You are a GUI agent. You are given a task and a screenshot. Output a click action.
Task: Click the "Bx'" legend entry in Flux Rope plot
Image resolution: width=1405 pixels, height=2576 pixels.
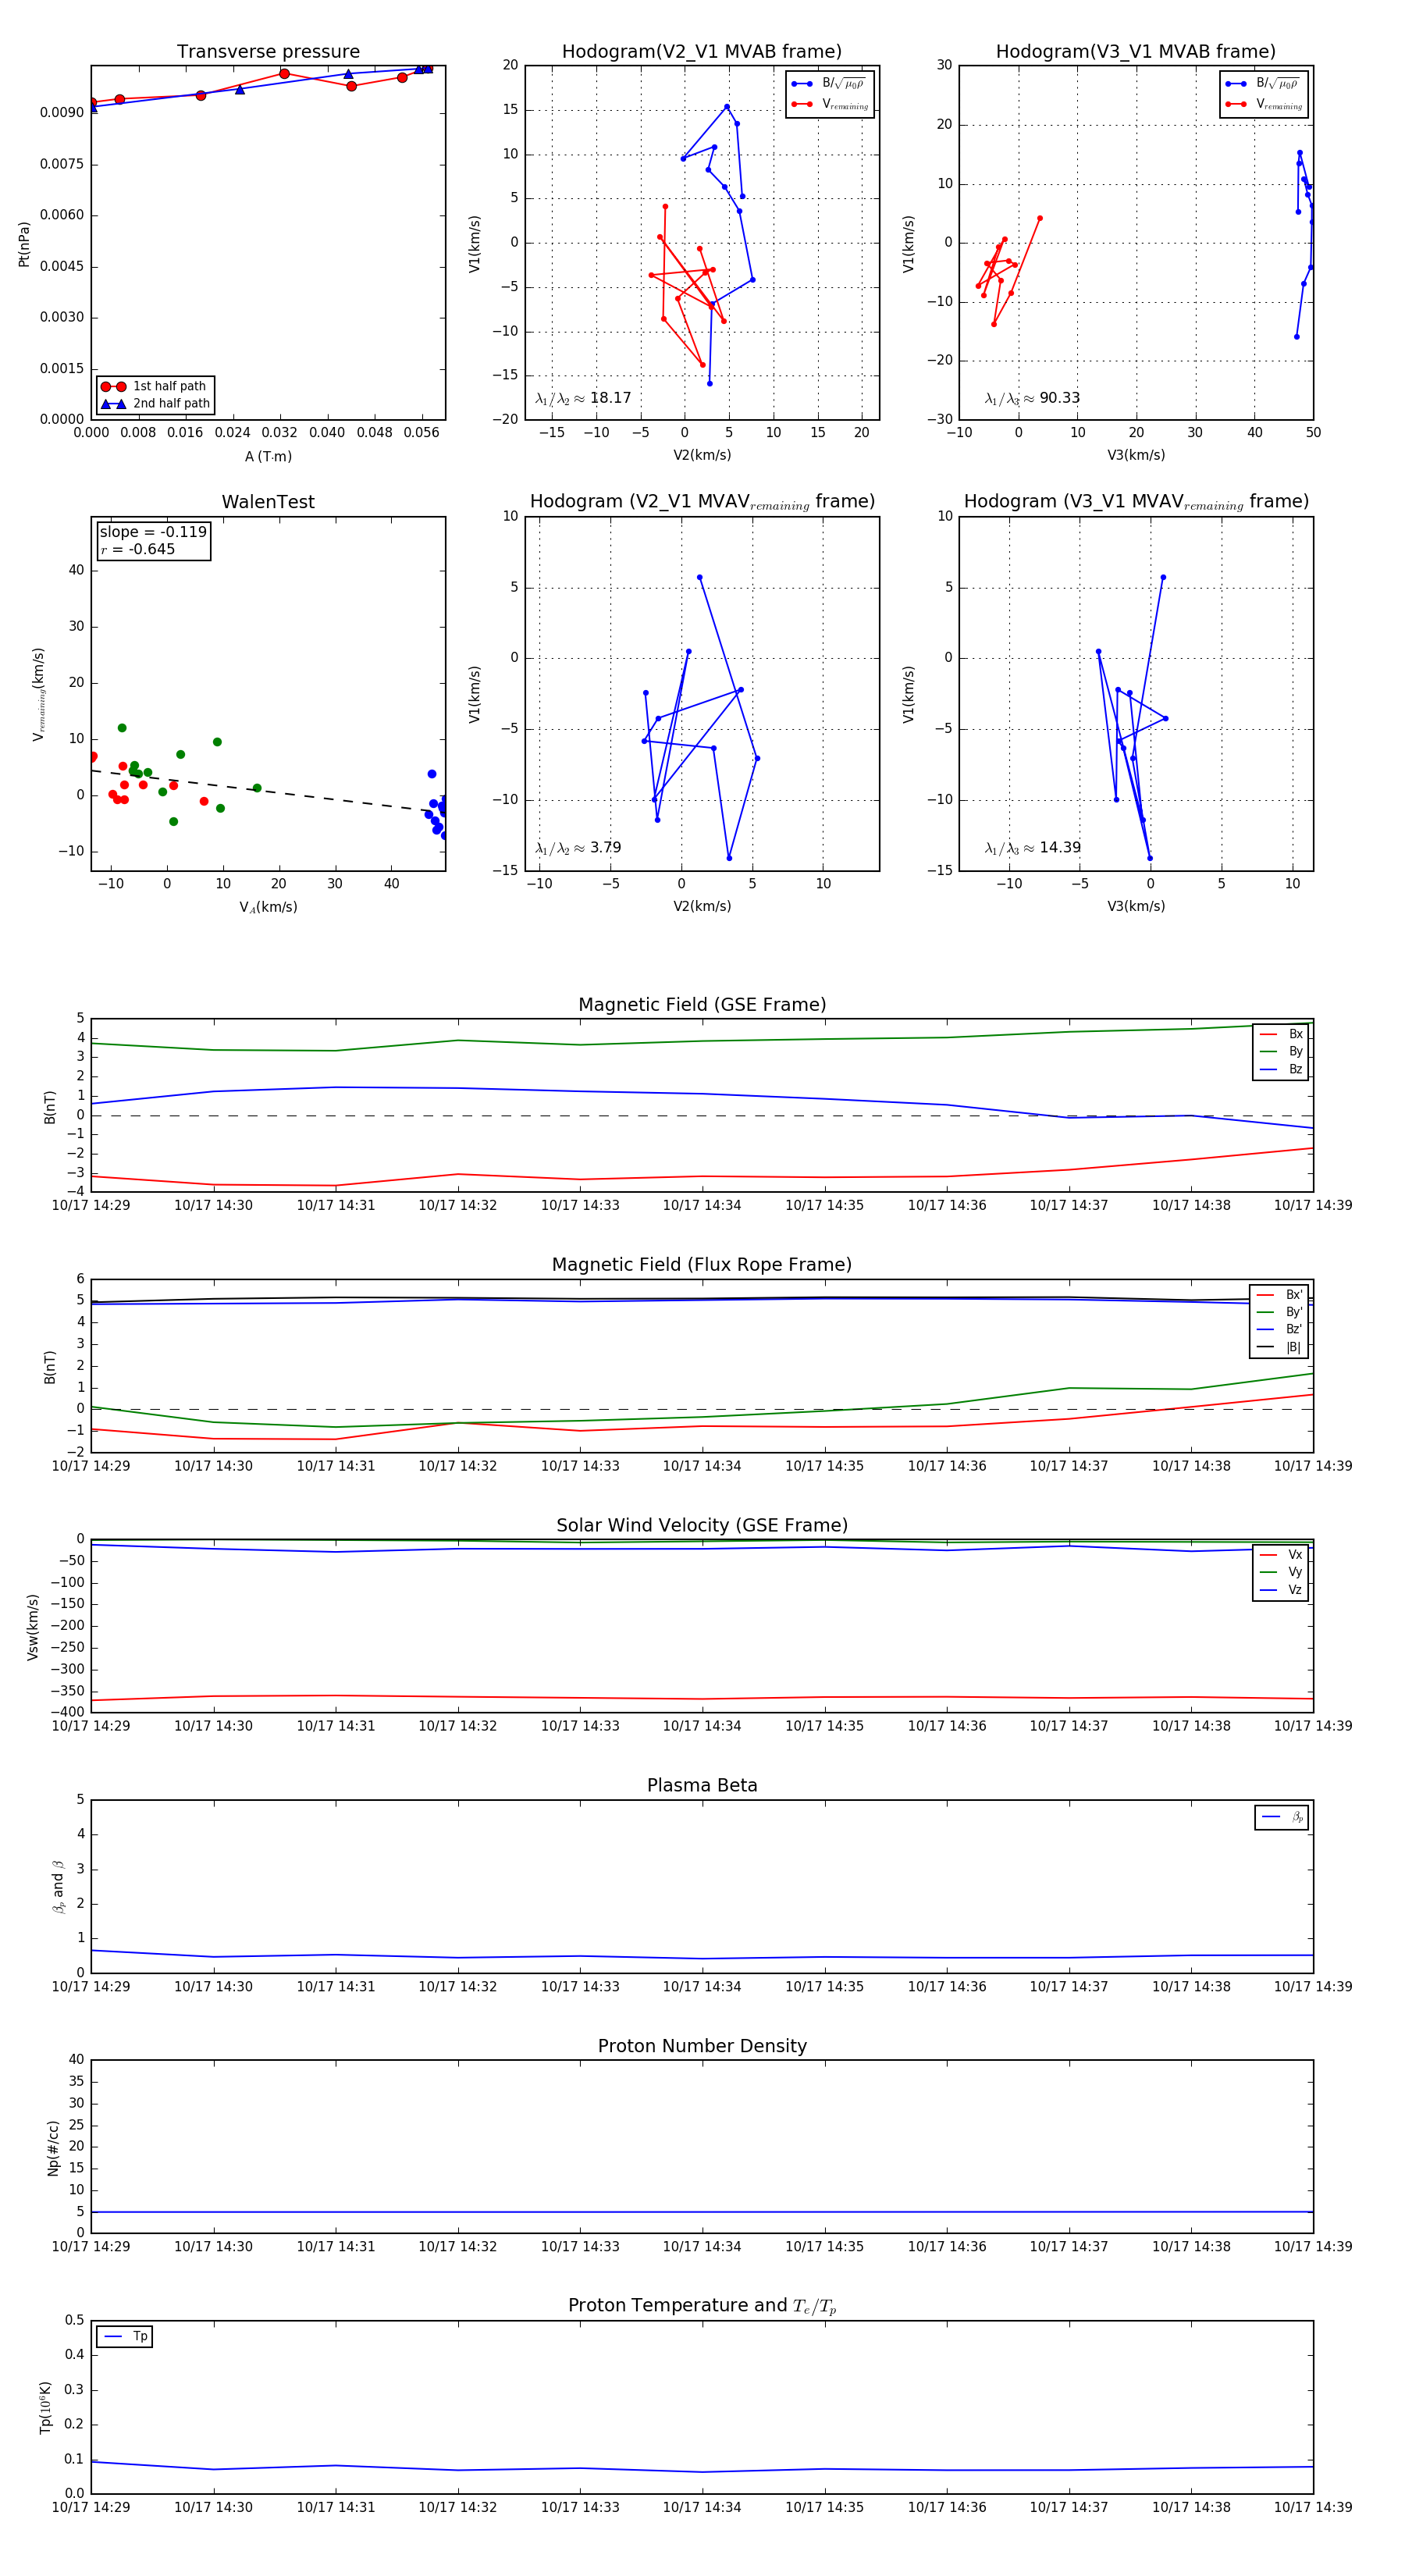pos(1279,1295)
